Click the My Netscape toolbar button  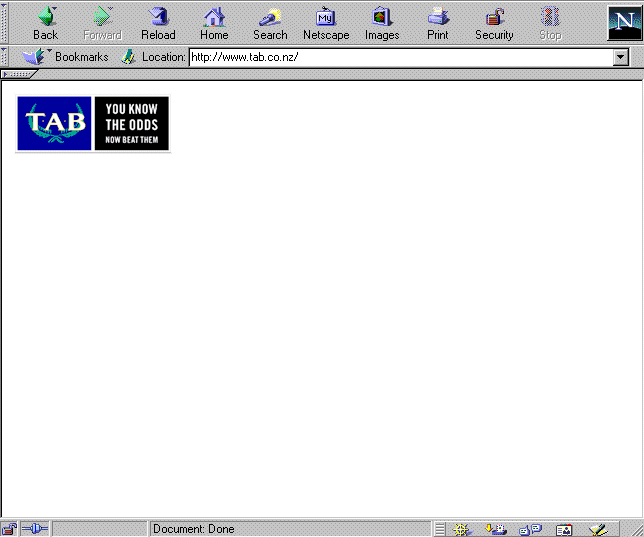tap(326, 23)
